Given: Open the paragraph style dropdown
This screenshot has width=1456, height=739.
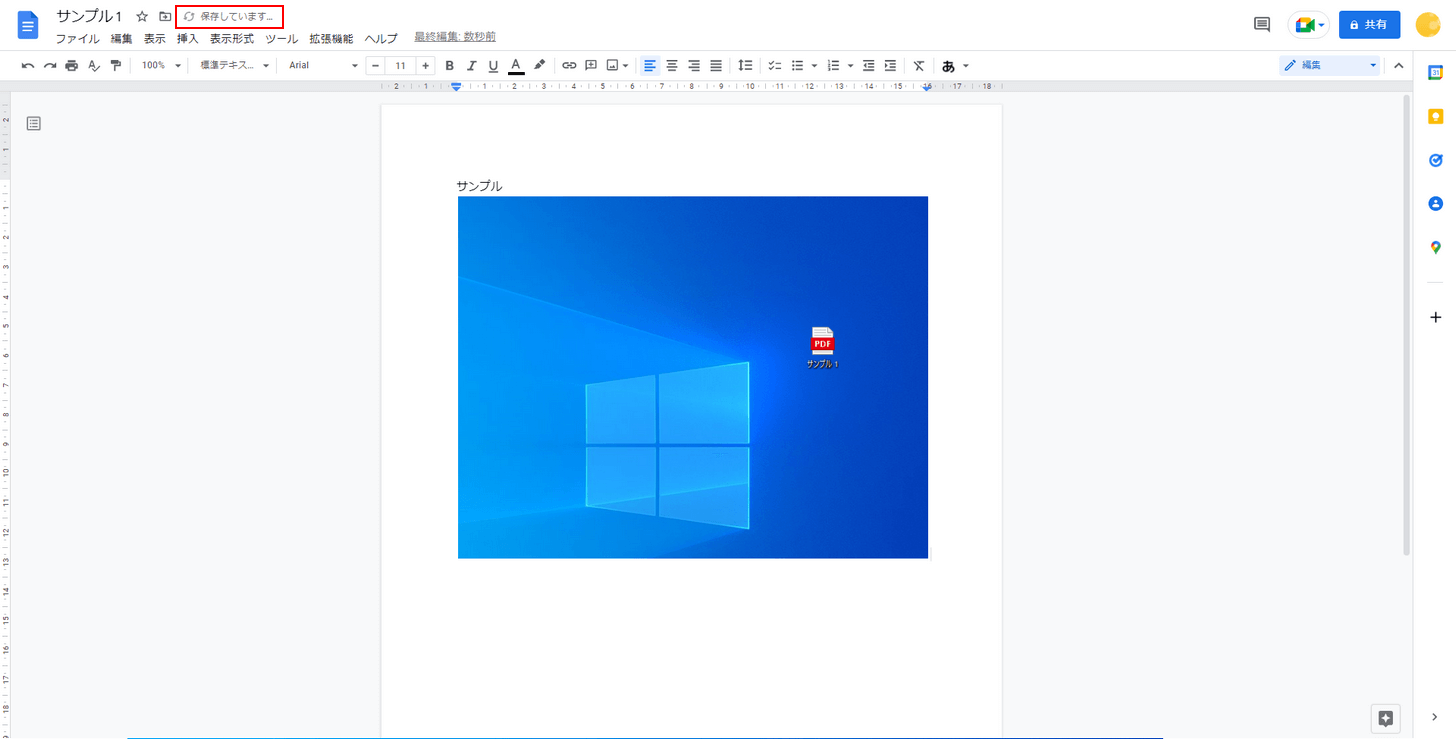Looking at the screenshot, I should tap(235, 66).
